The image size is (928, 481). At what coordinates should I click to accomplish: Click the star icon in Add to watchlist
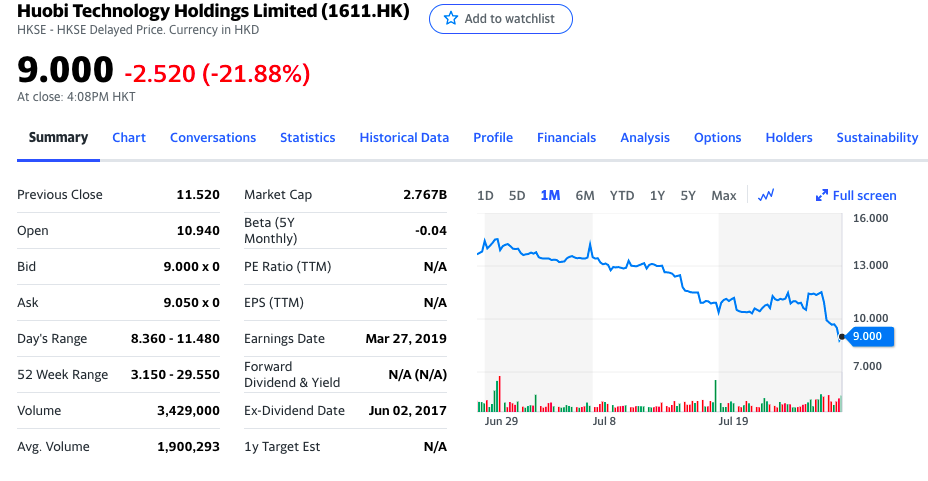point(451,18)
